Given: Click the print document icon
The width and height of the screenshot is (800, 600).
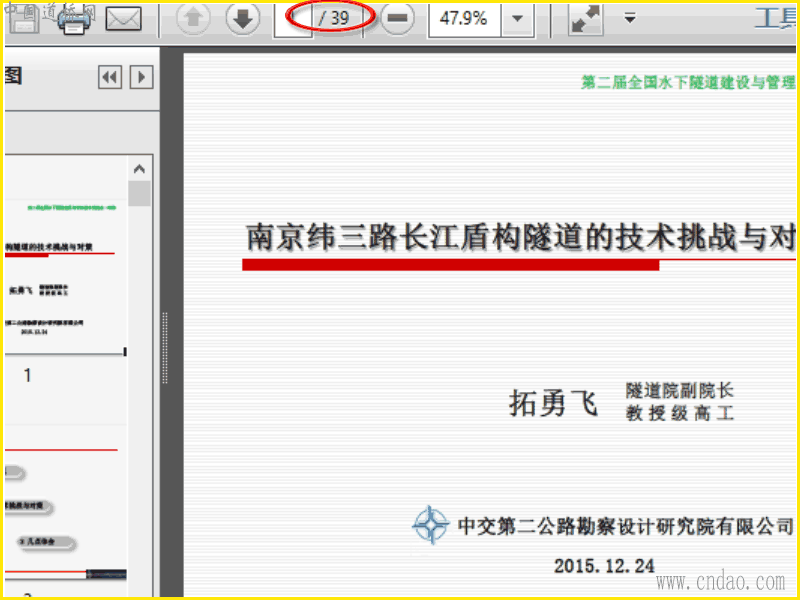Looking at the screenshot, I should click(x=76, y=19).
